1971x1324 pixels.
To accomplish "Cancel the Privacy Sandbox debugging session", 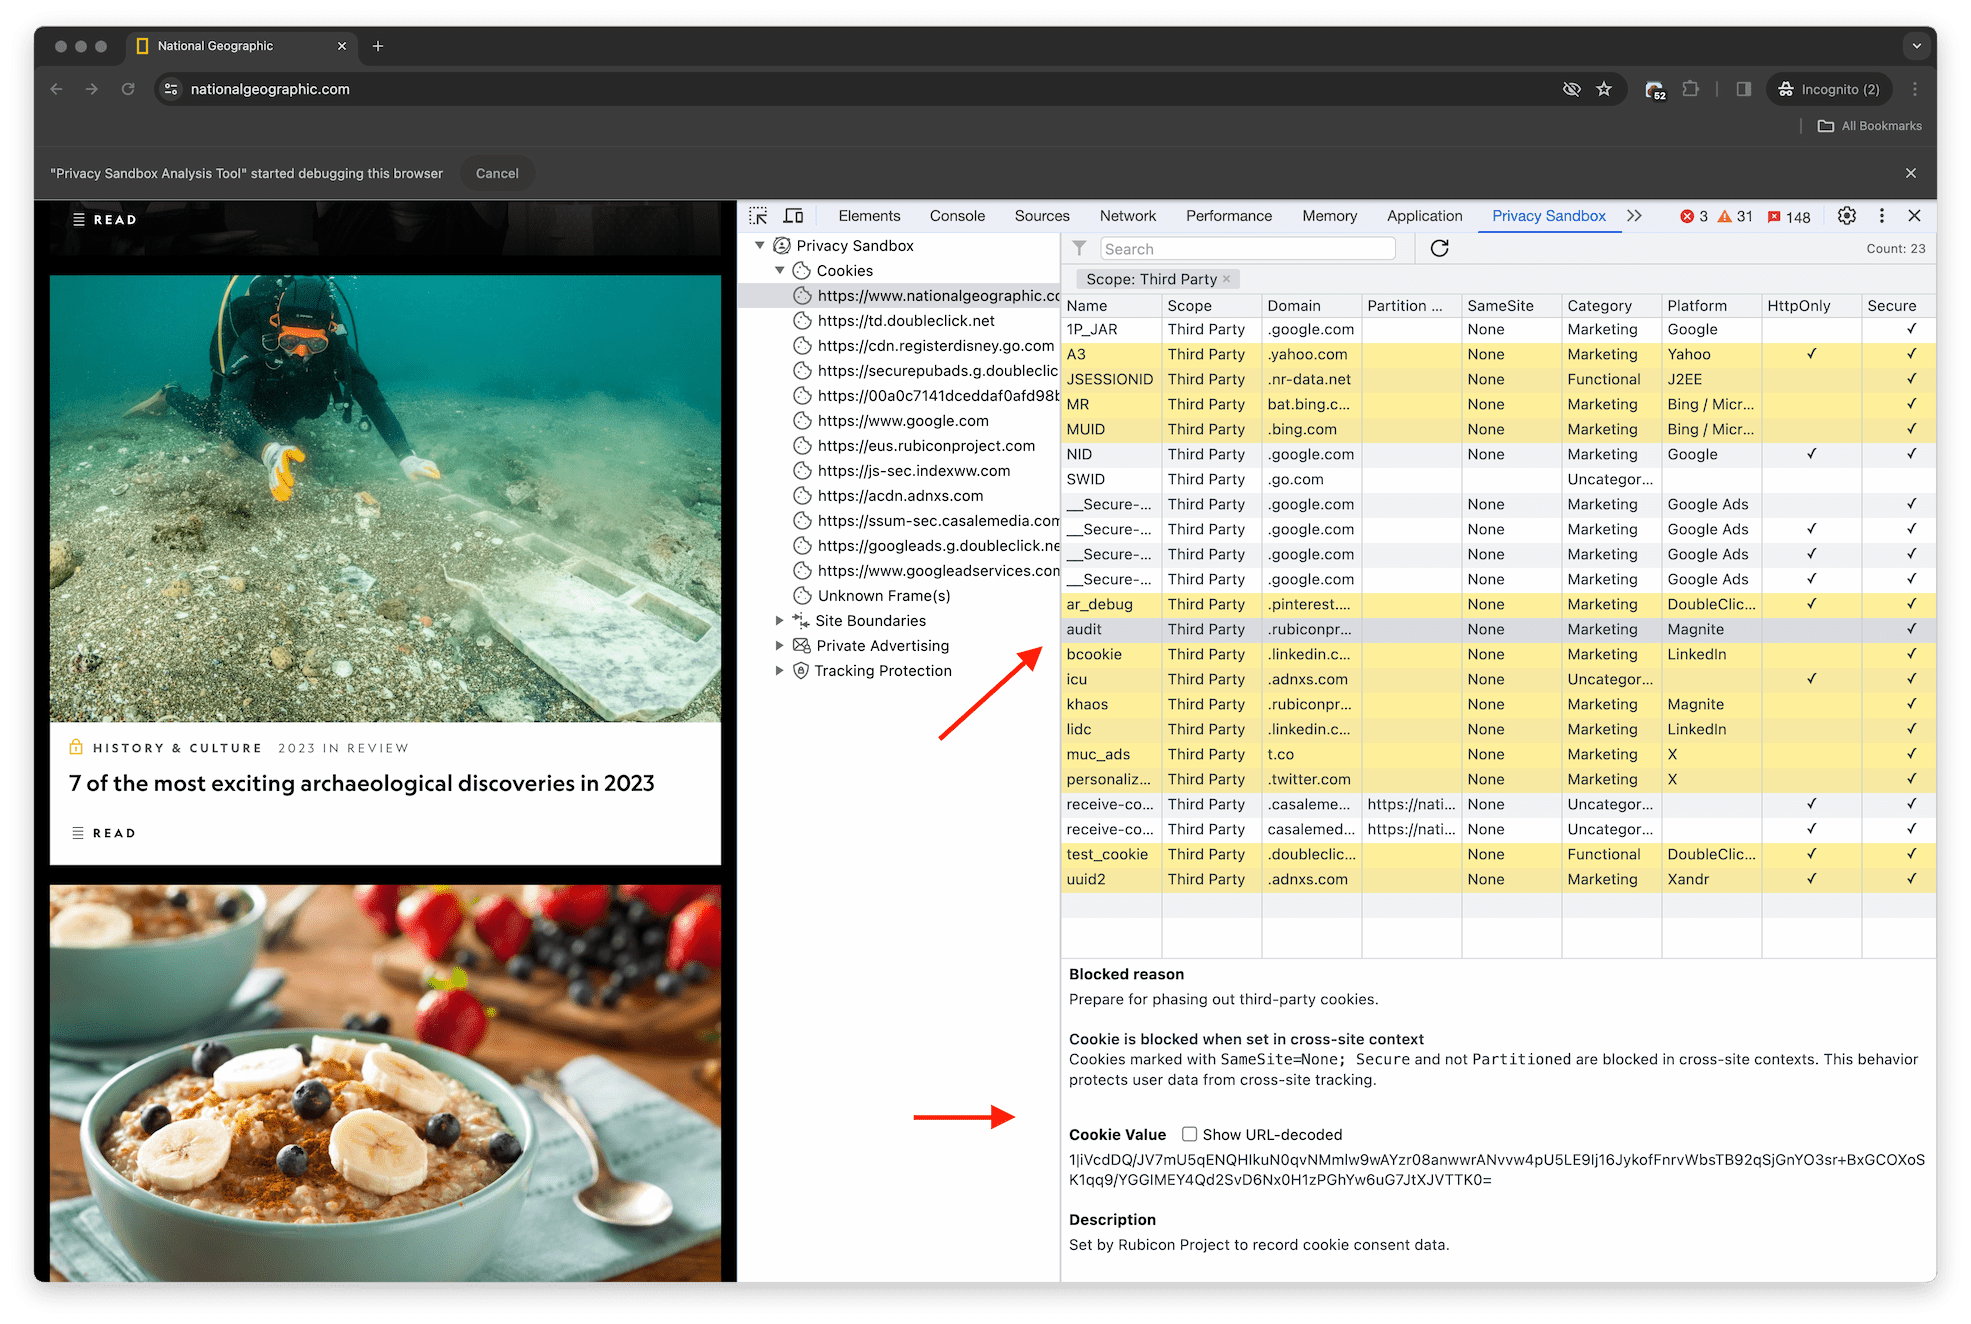I will tap(496, 173).
